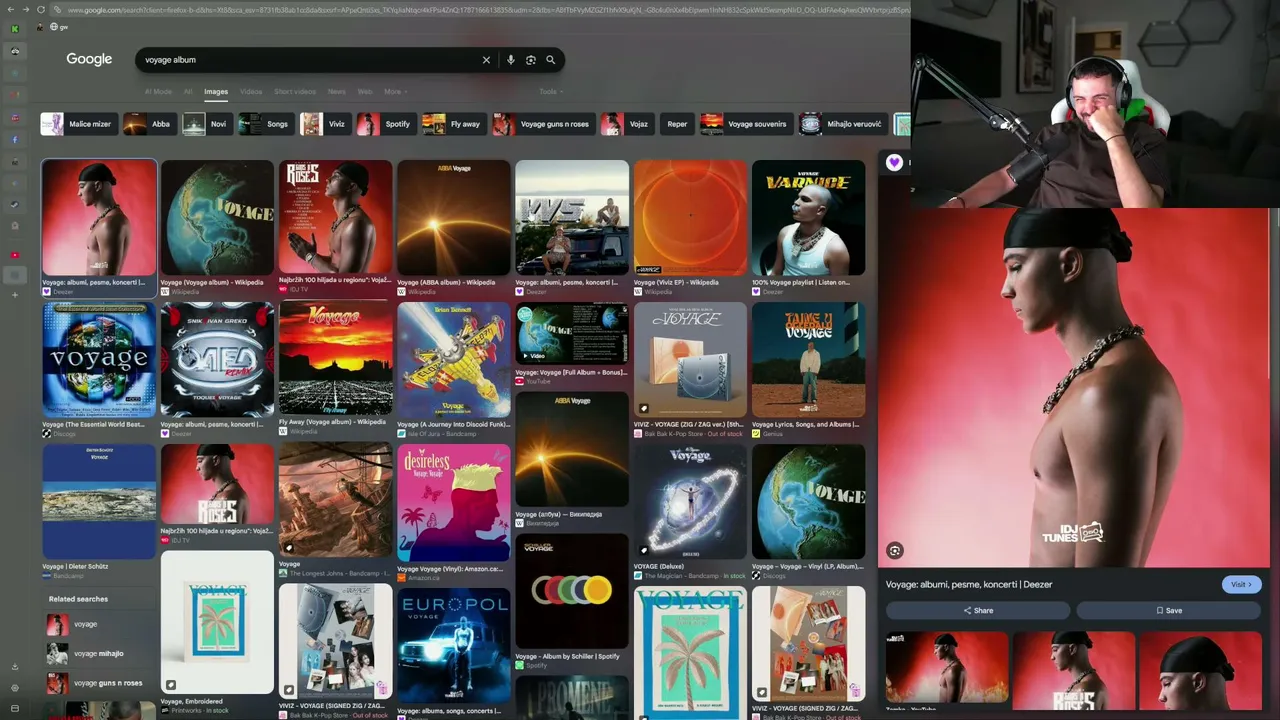This screenshot has height=720, width=1280.
Task: Open the 100% Voyage playlist thumbnail
Action: point(808,218)
